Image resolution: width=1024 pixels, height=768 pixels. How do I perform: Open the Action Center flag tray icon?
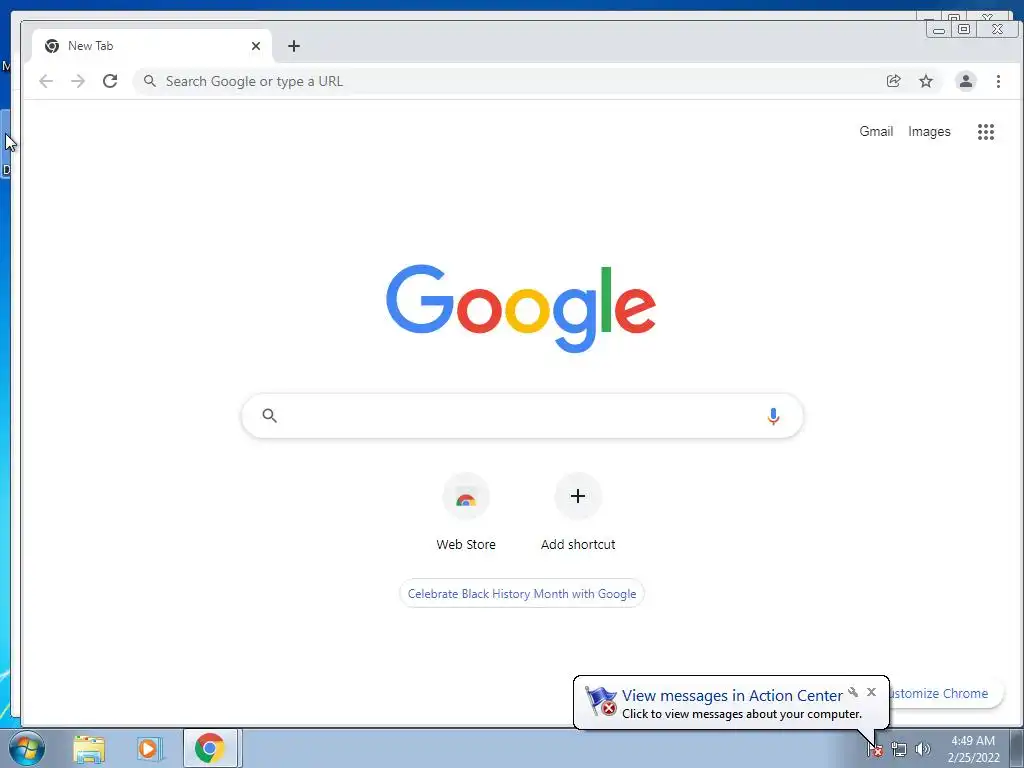875,750
